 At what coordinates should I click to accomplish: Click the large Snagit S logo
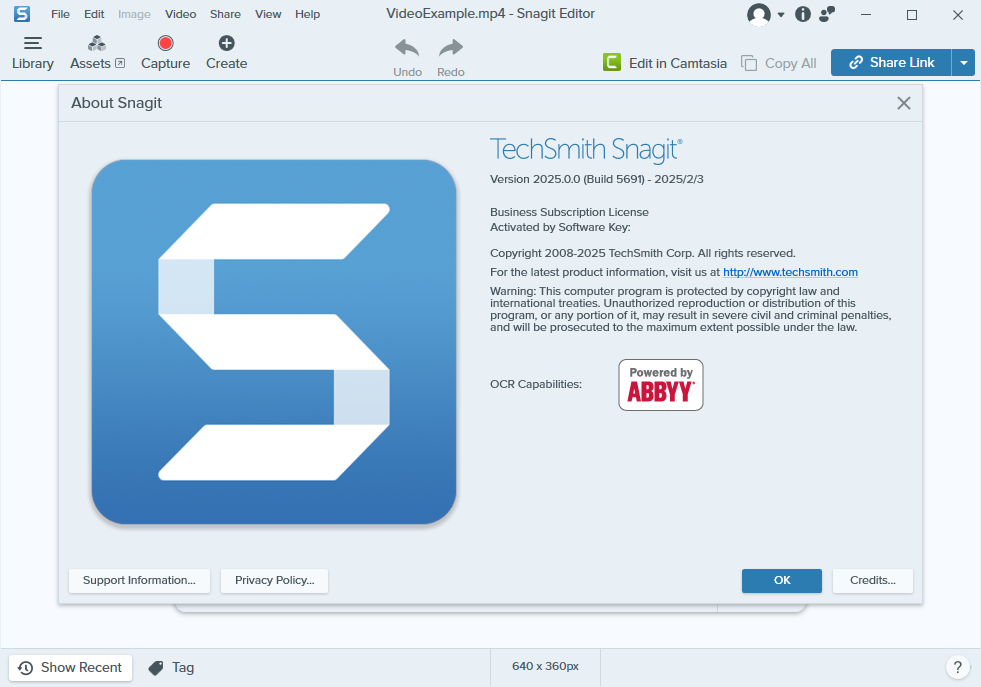[274, 342]
